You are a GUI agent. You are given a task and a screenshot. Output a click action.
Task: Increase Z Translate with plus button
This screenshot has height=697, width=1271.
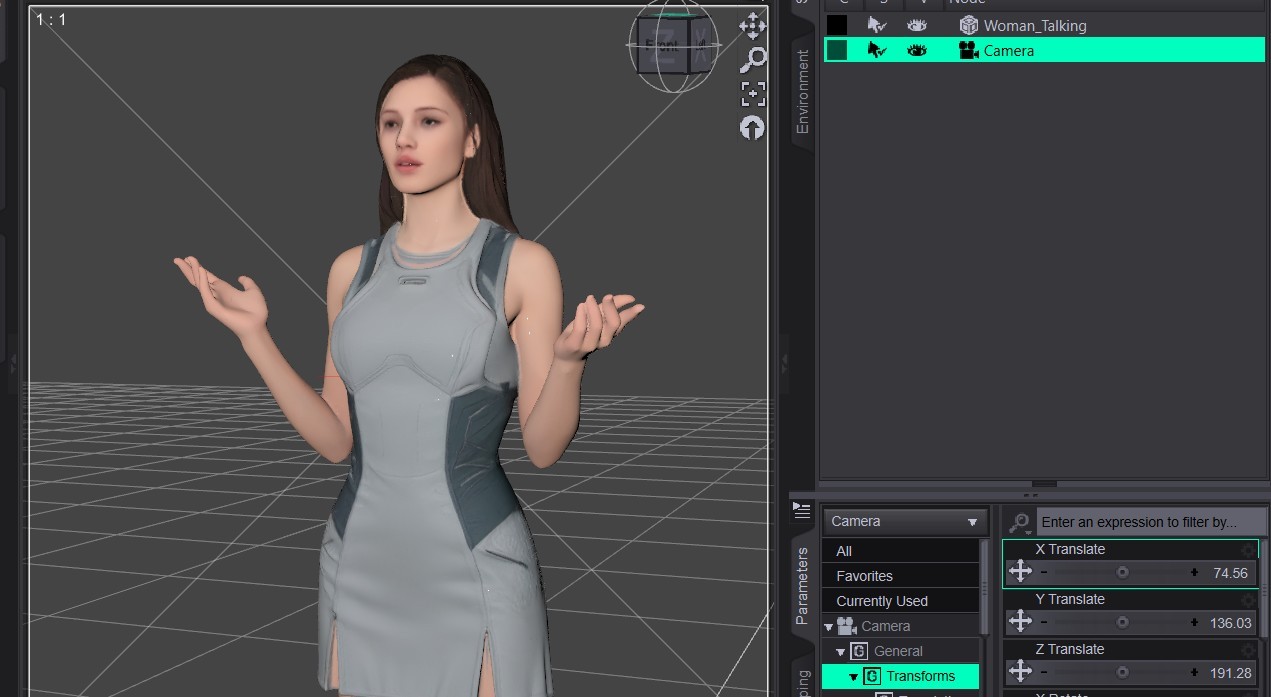point(1194,672)
